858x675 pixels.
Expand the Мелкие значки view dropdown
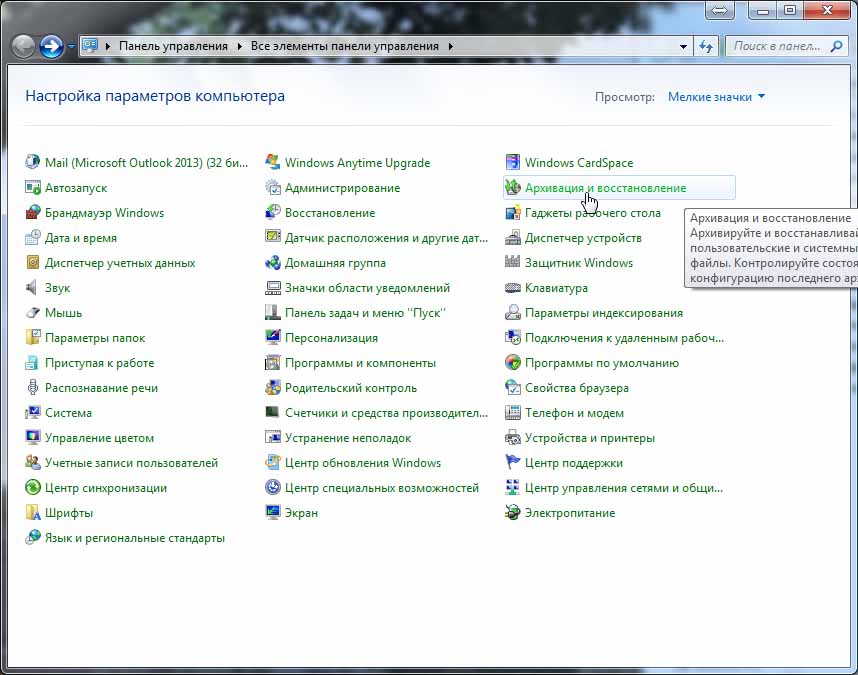(716, 97)
